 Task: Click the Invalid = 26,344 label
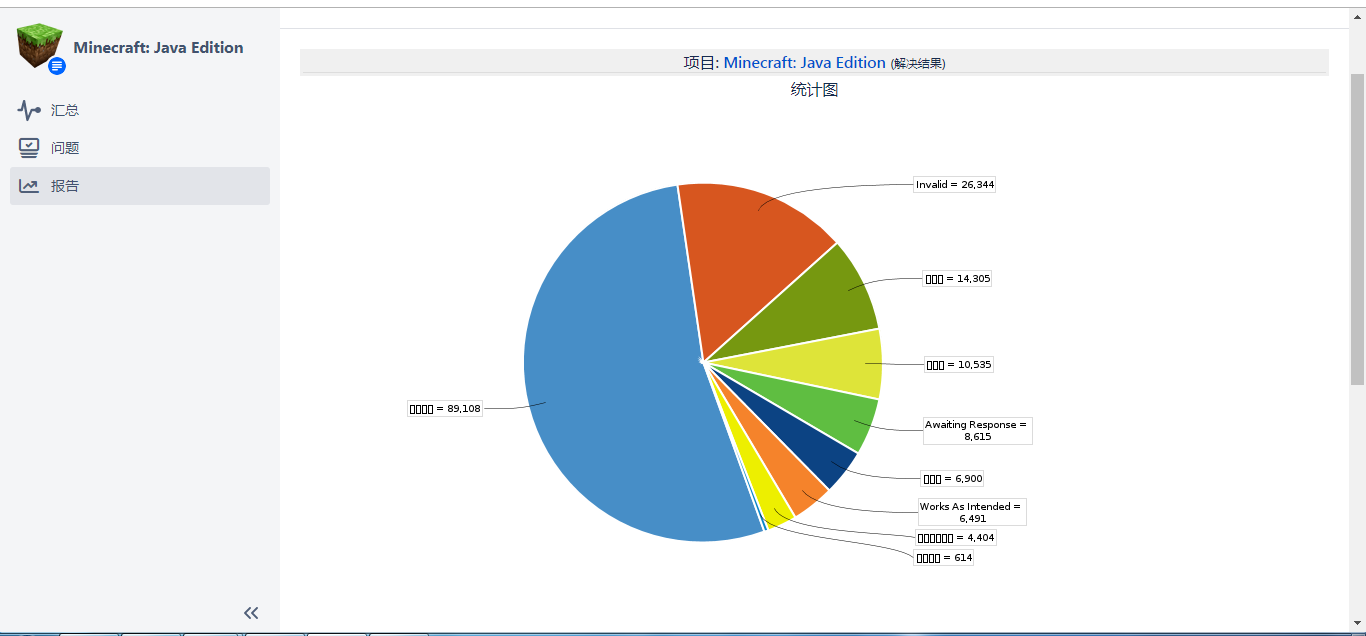955,185
